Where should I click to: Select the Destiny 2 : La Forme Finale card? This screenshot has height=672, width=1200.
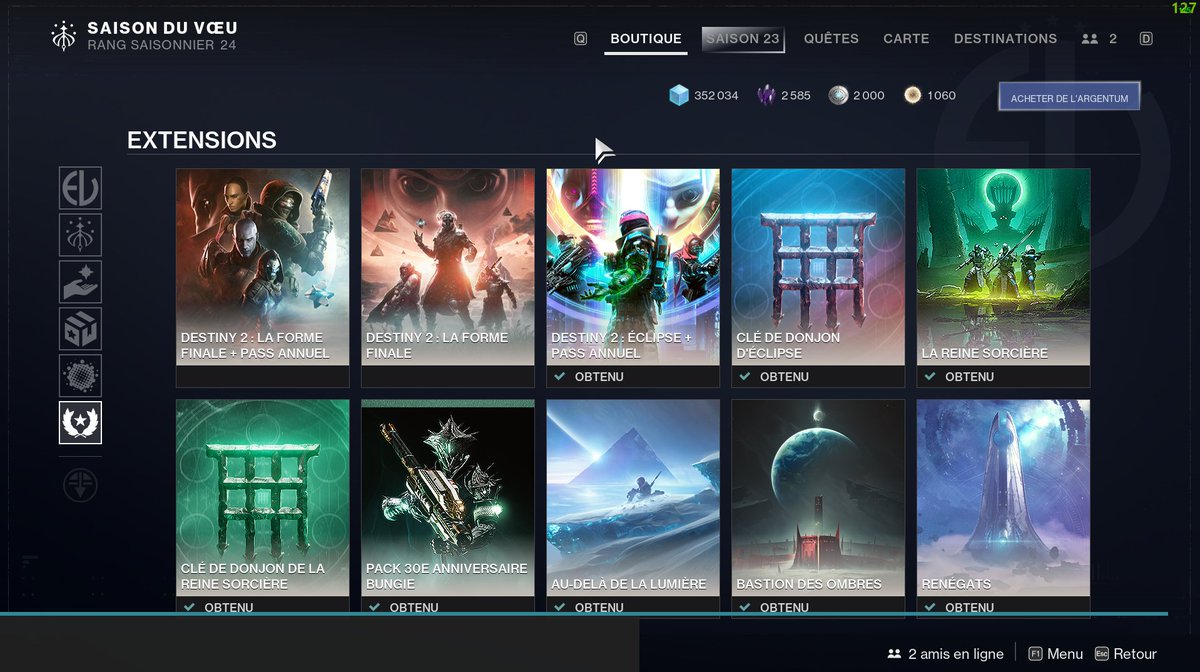(x=448, y=277)
